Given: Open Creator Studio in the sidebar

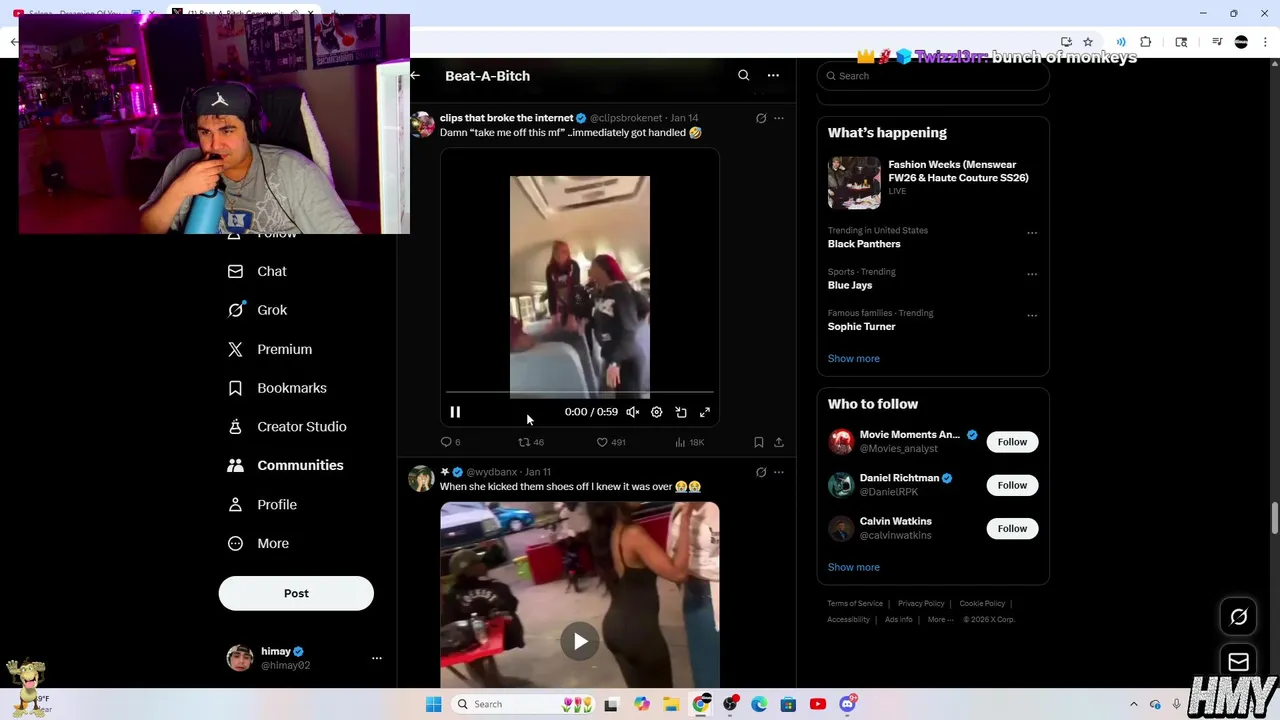Looking at the screenshot, I should coord(286,427).
